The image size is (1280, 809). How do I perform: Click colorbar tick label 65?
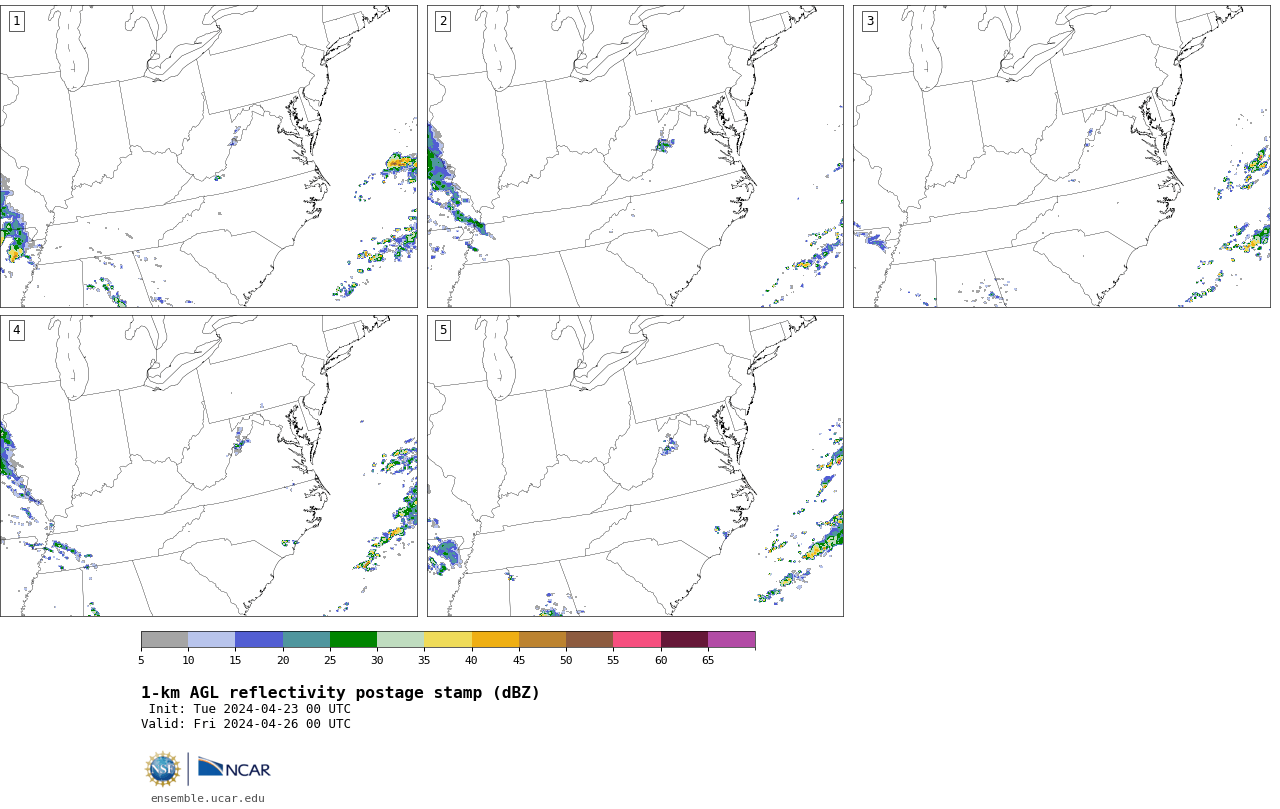708,660
